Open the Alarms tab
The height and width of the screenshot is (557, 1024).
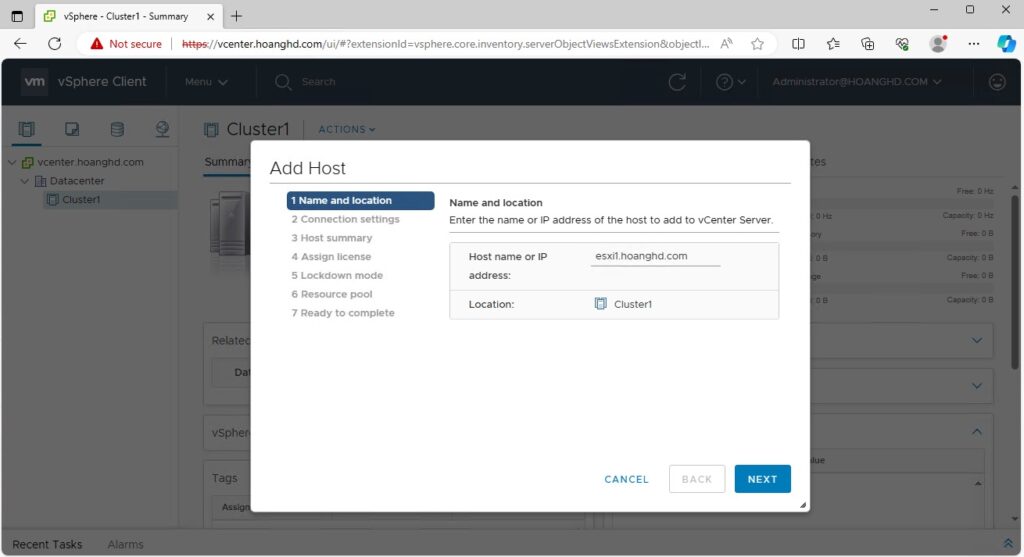125,544
